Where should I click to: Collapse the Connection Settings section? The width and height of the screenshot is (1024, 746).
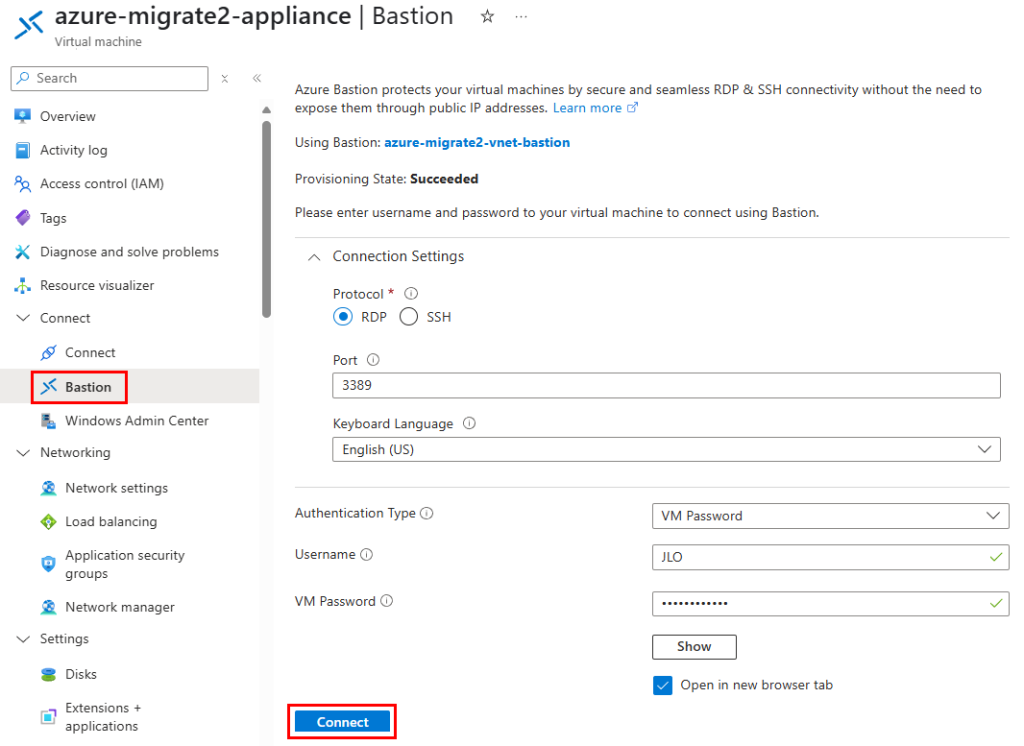314,257
